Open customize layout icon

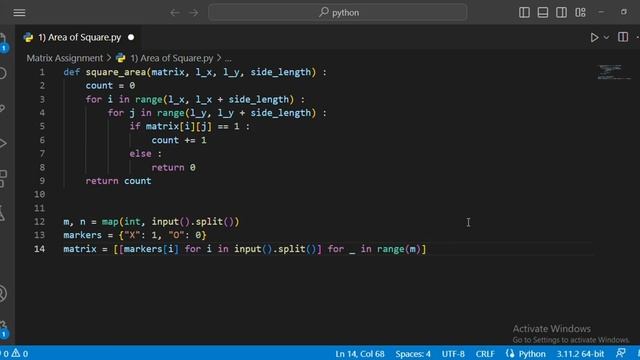coord(580,13)
